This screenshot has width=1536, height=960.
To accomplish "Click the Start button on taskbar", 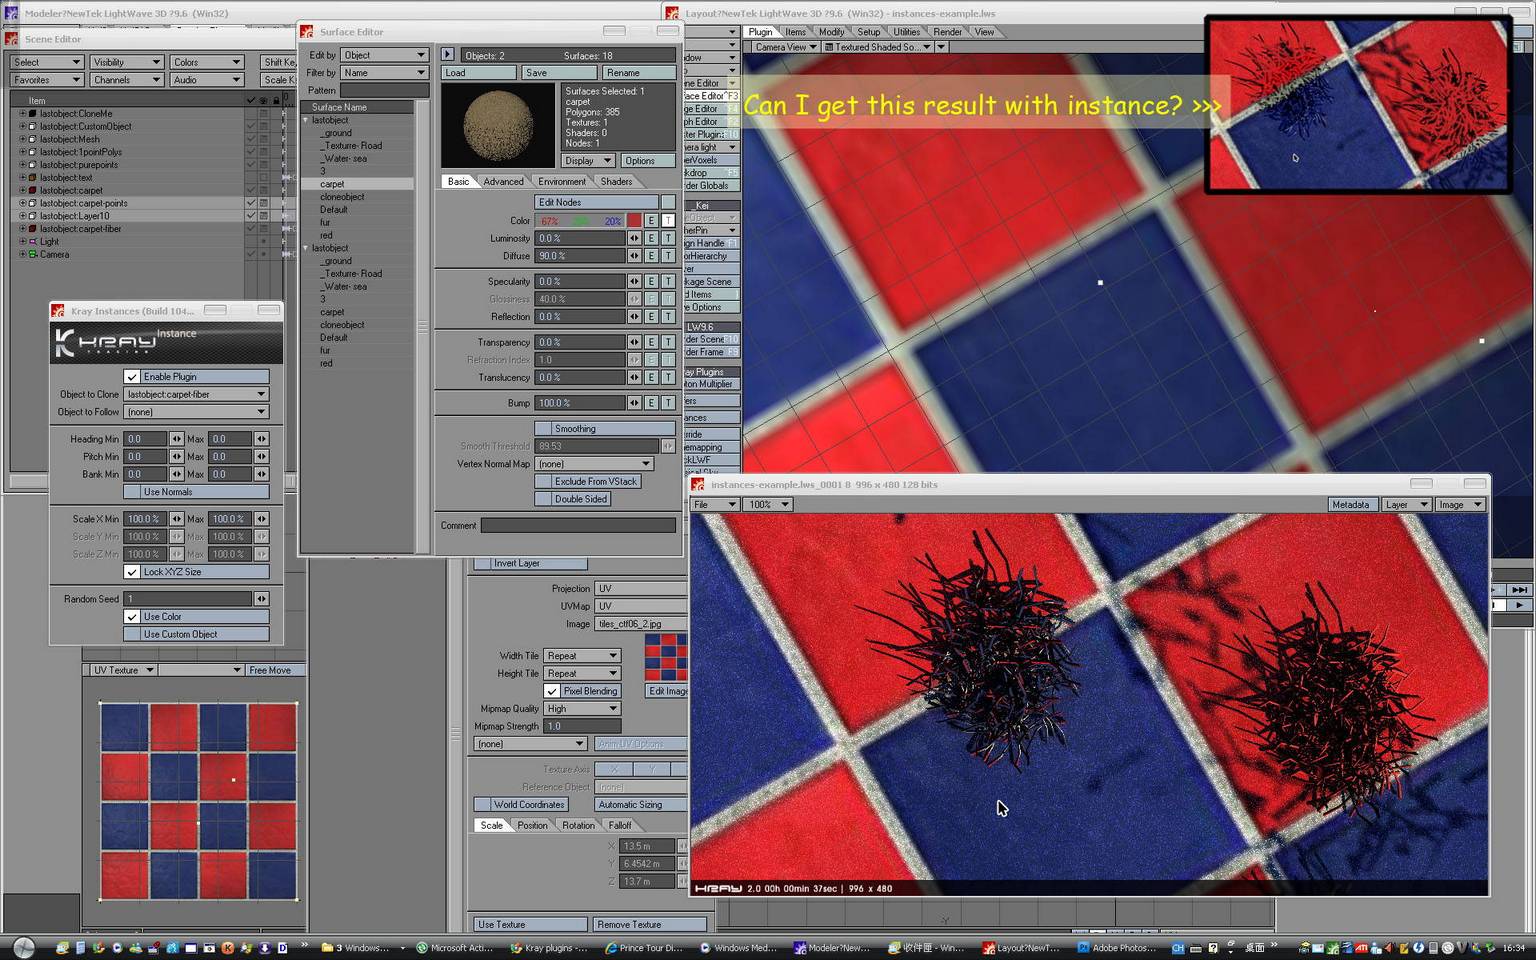I will 23,947.
